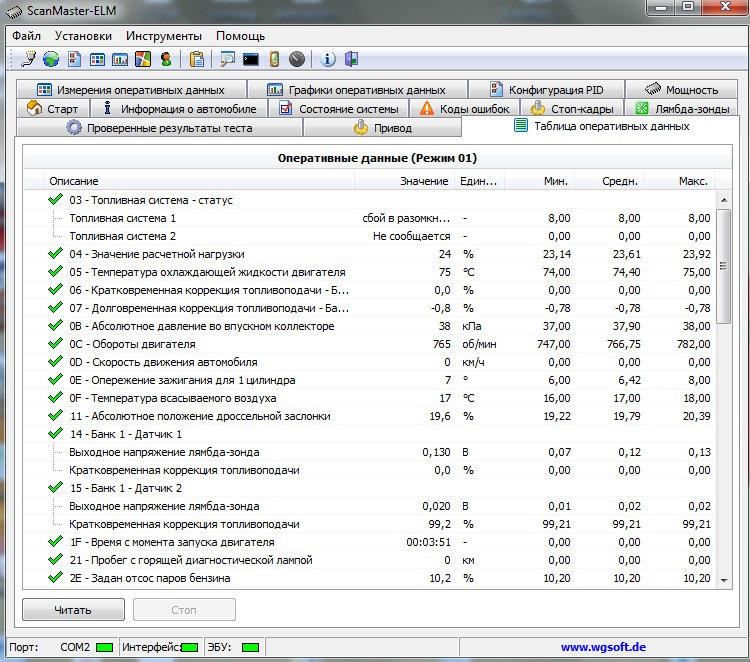Select the 11 Абсолютное положение дроссельной заслонки row
The image size is (750, 662).
pos(371,416)
